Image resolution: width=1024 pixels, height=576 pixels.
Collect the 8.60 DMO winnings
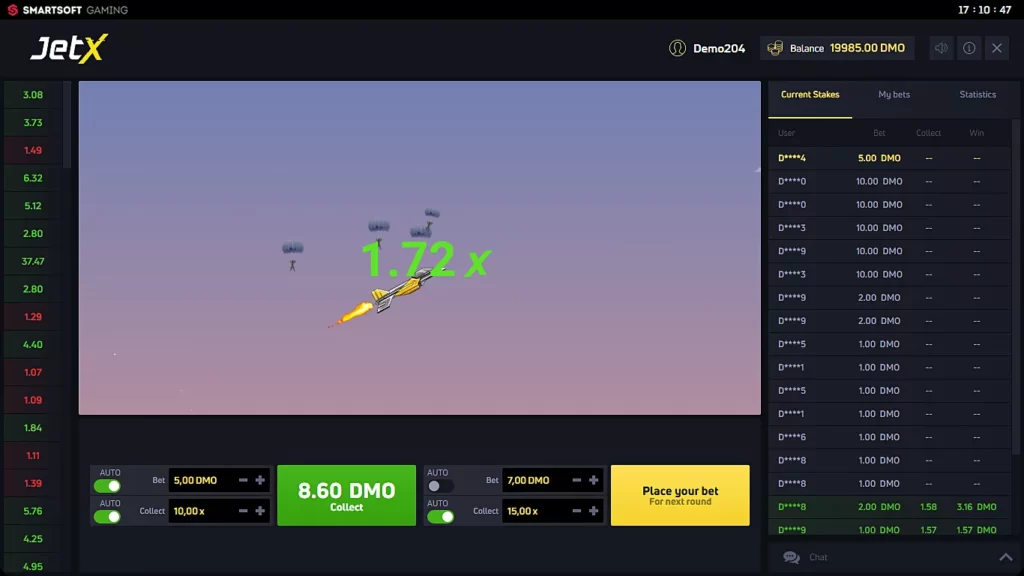pos(346,495)
